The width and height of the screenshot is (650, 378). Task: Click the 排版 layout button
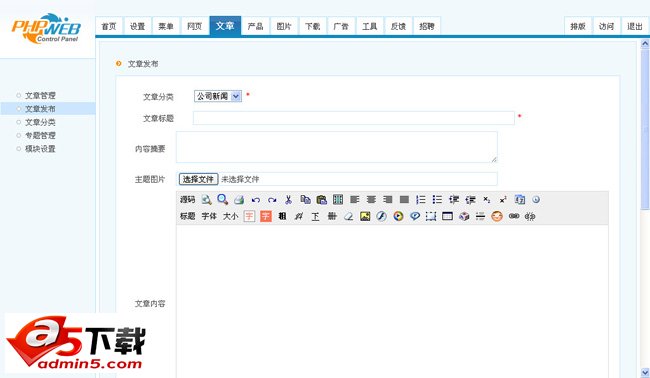coord(578,27)
